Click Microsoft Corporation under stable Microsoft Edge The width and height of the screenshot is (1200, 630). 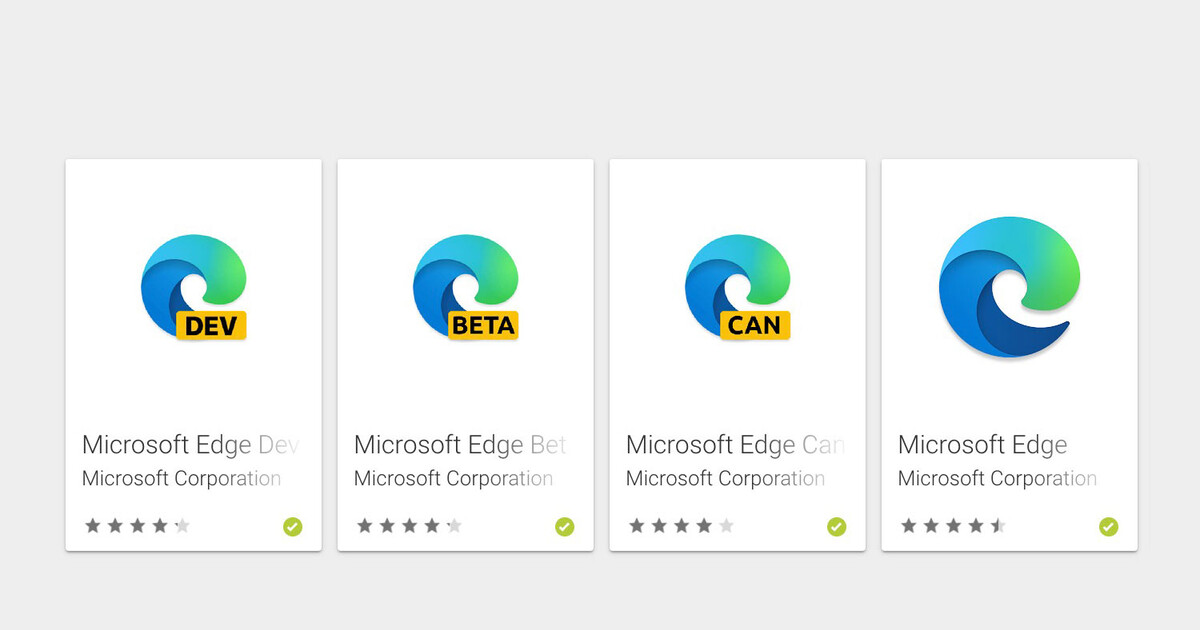point(997,479)
